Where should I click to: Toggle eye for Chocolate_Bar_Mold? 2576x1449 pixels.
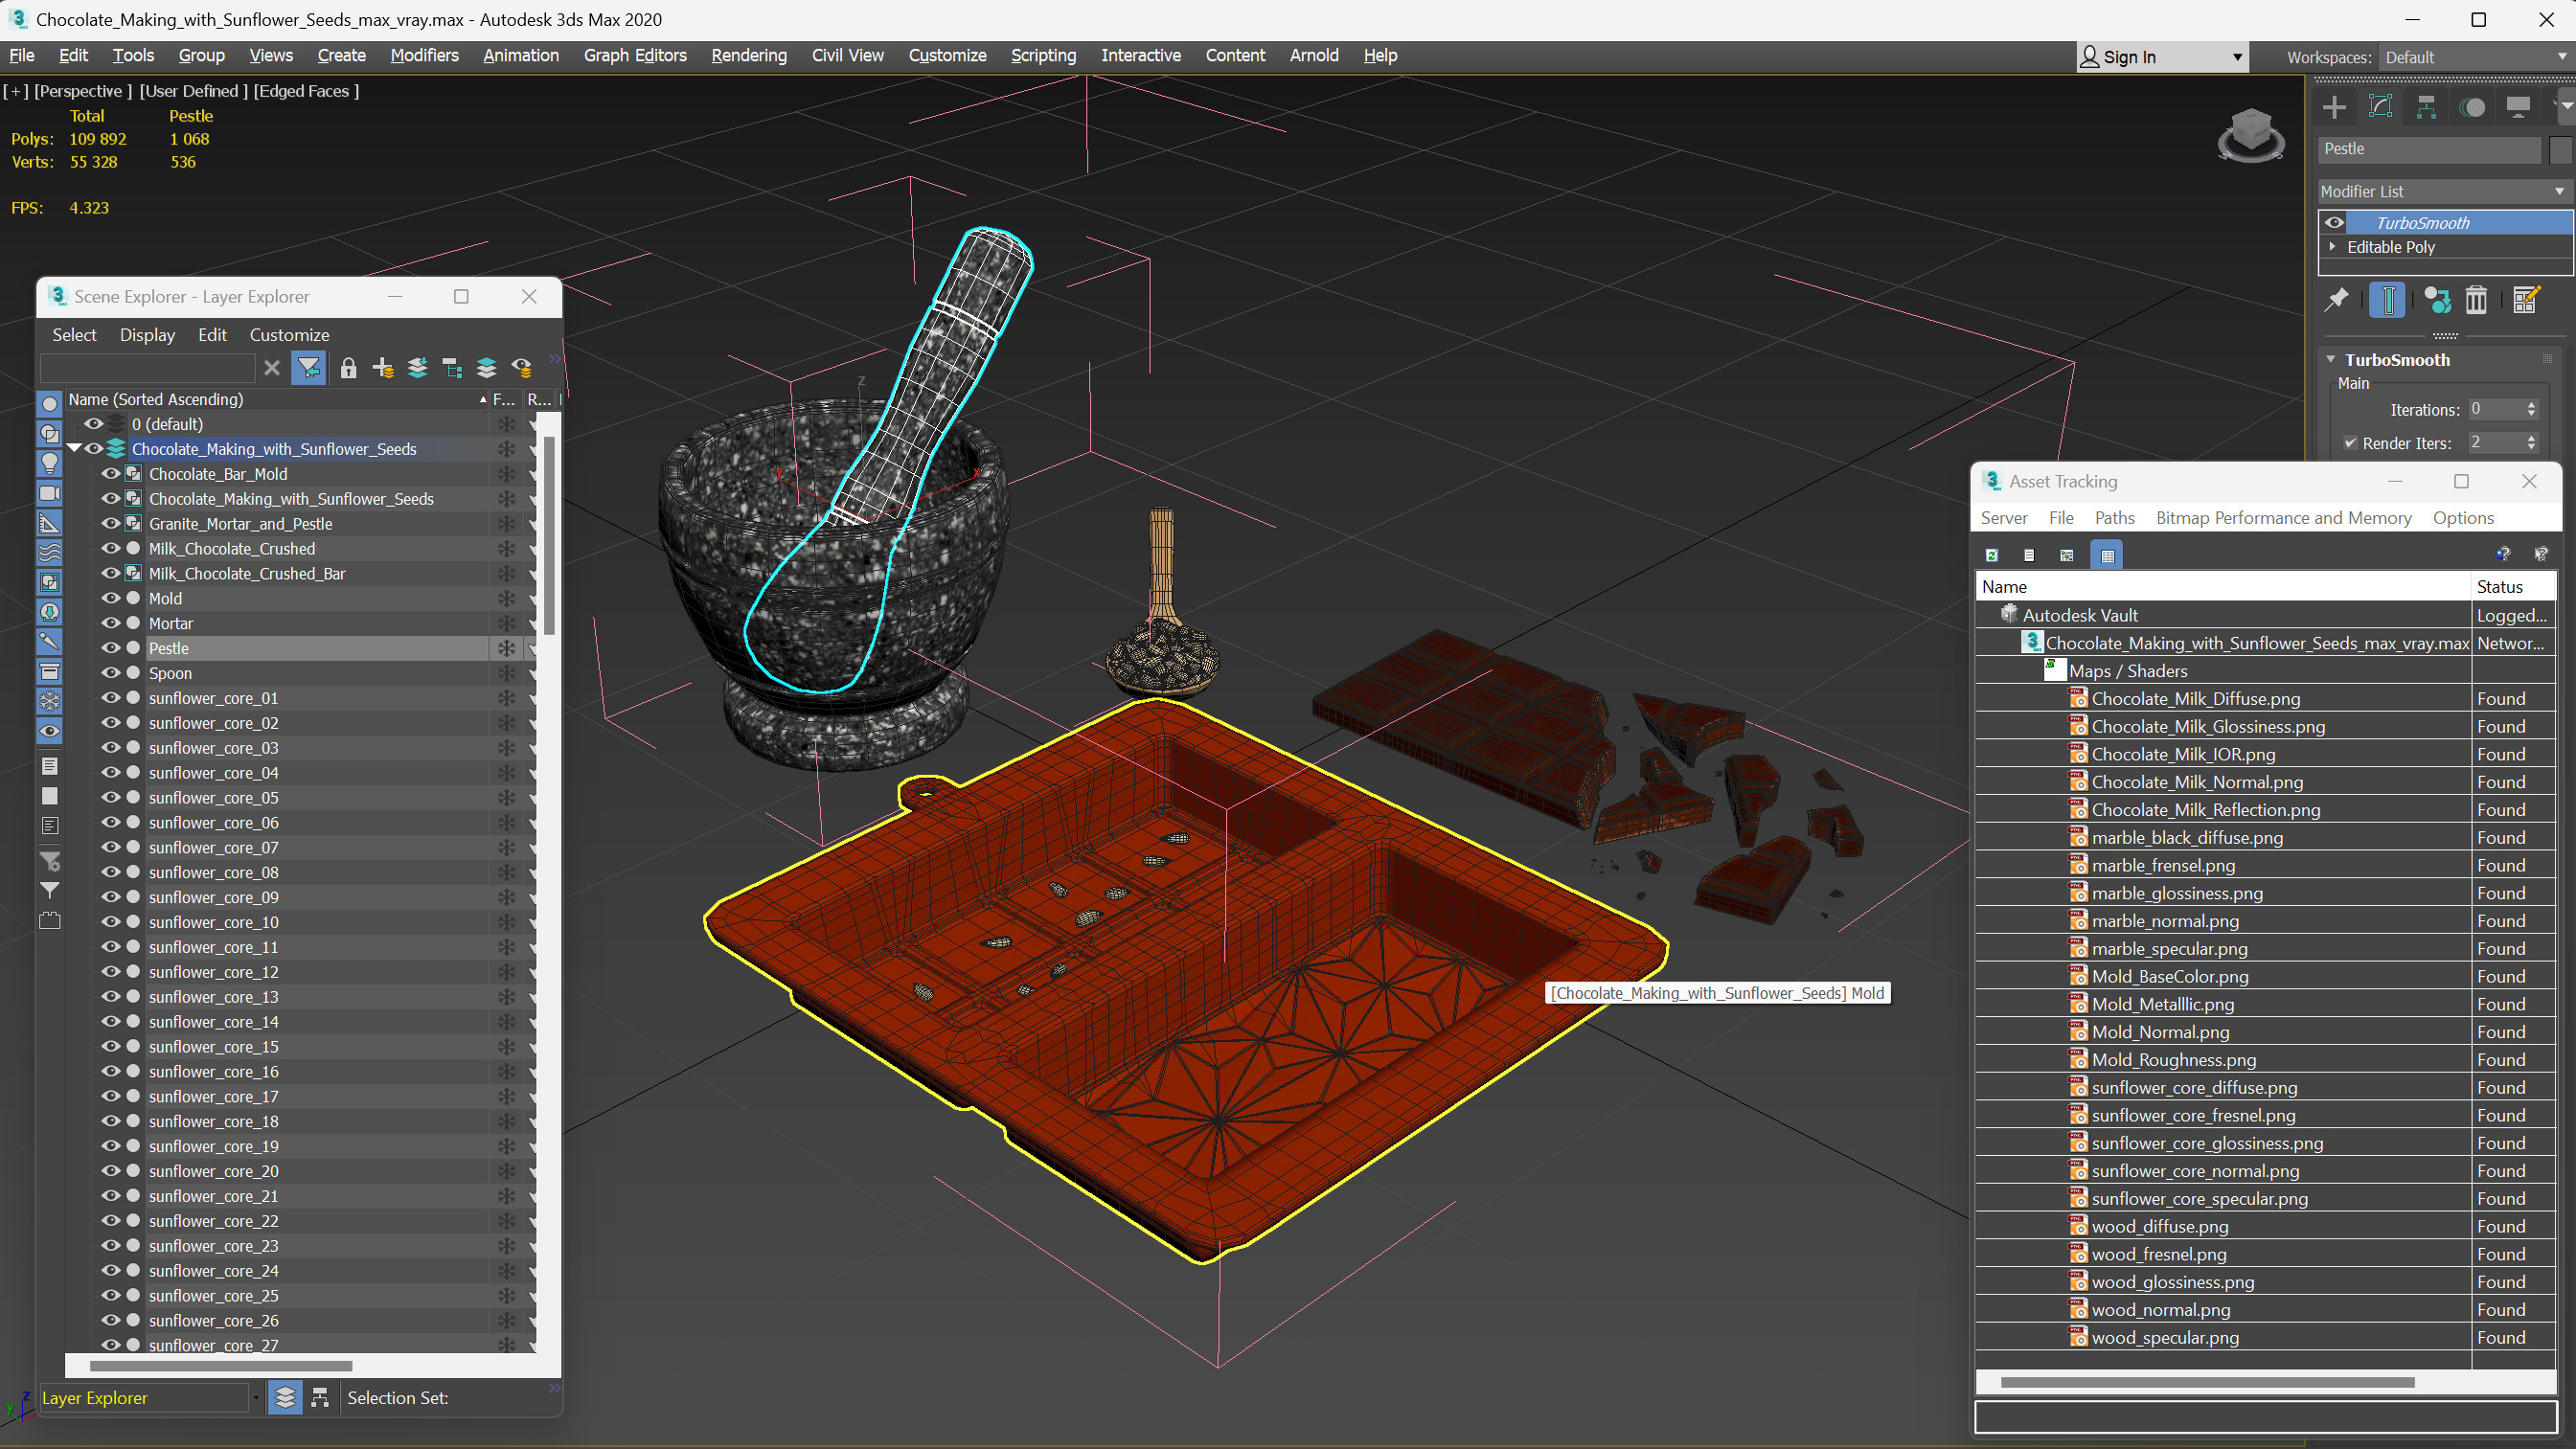point(110,474)
